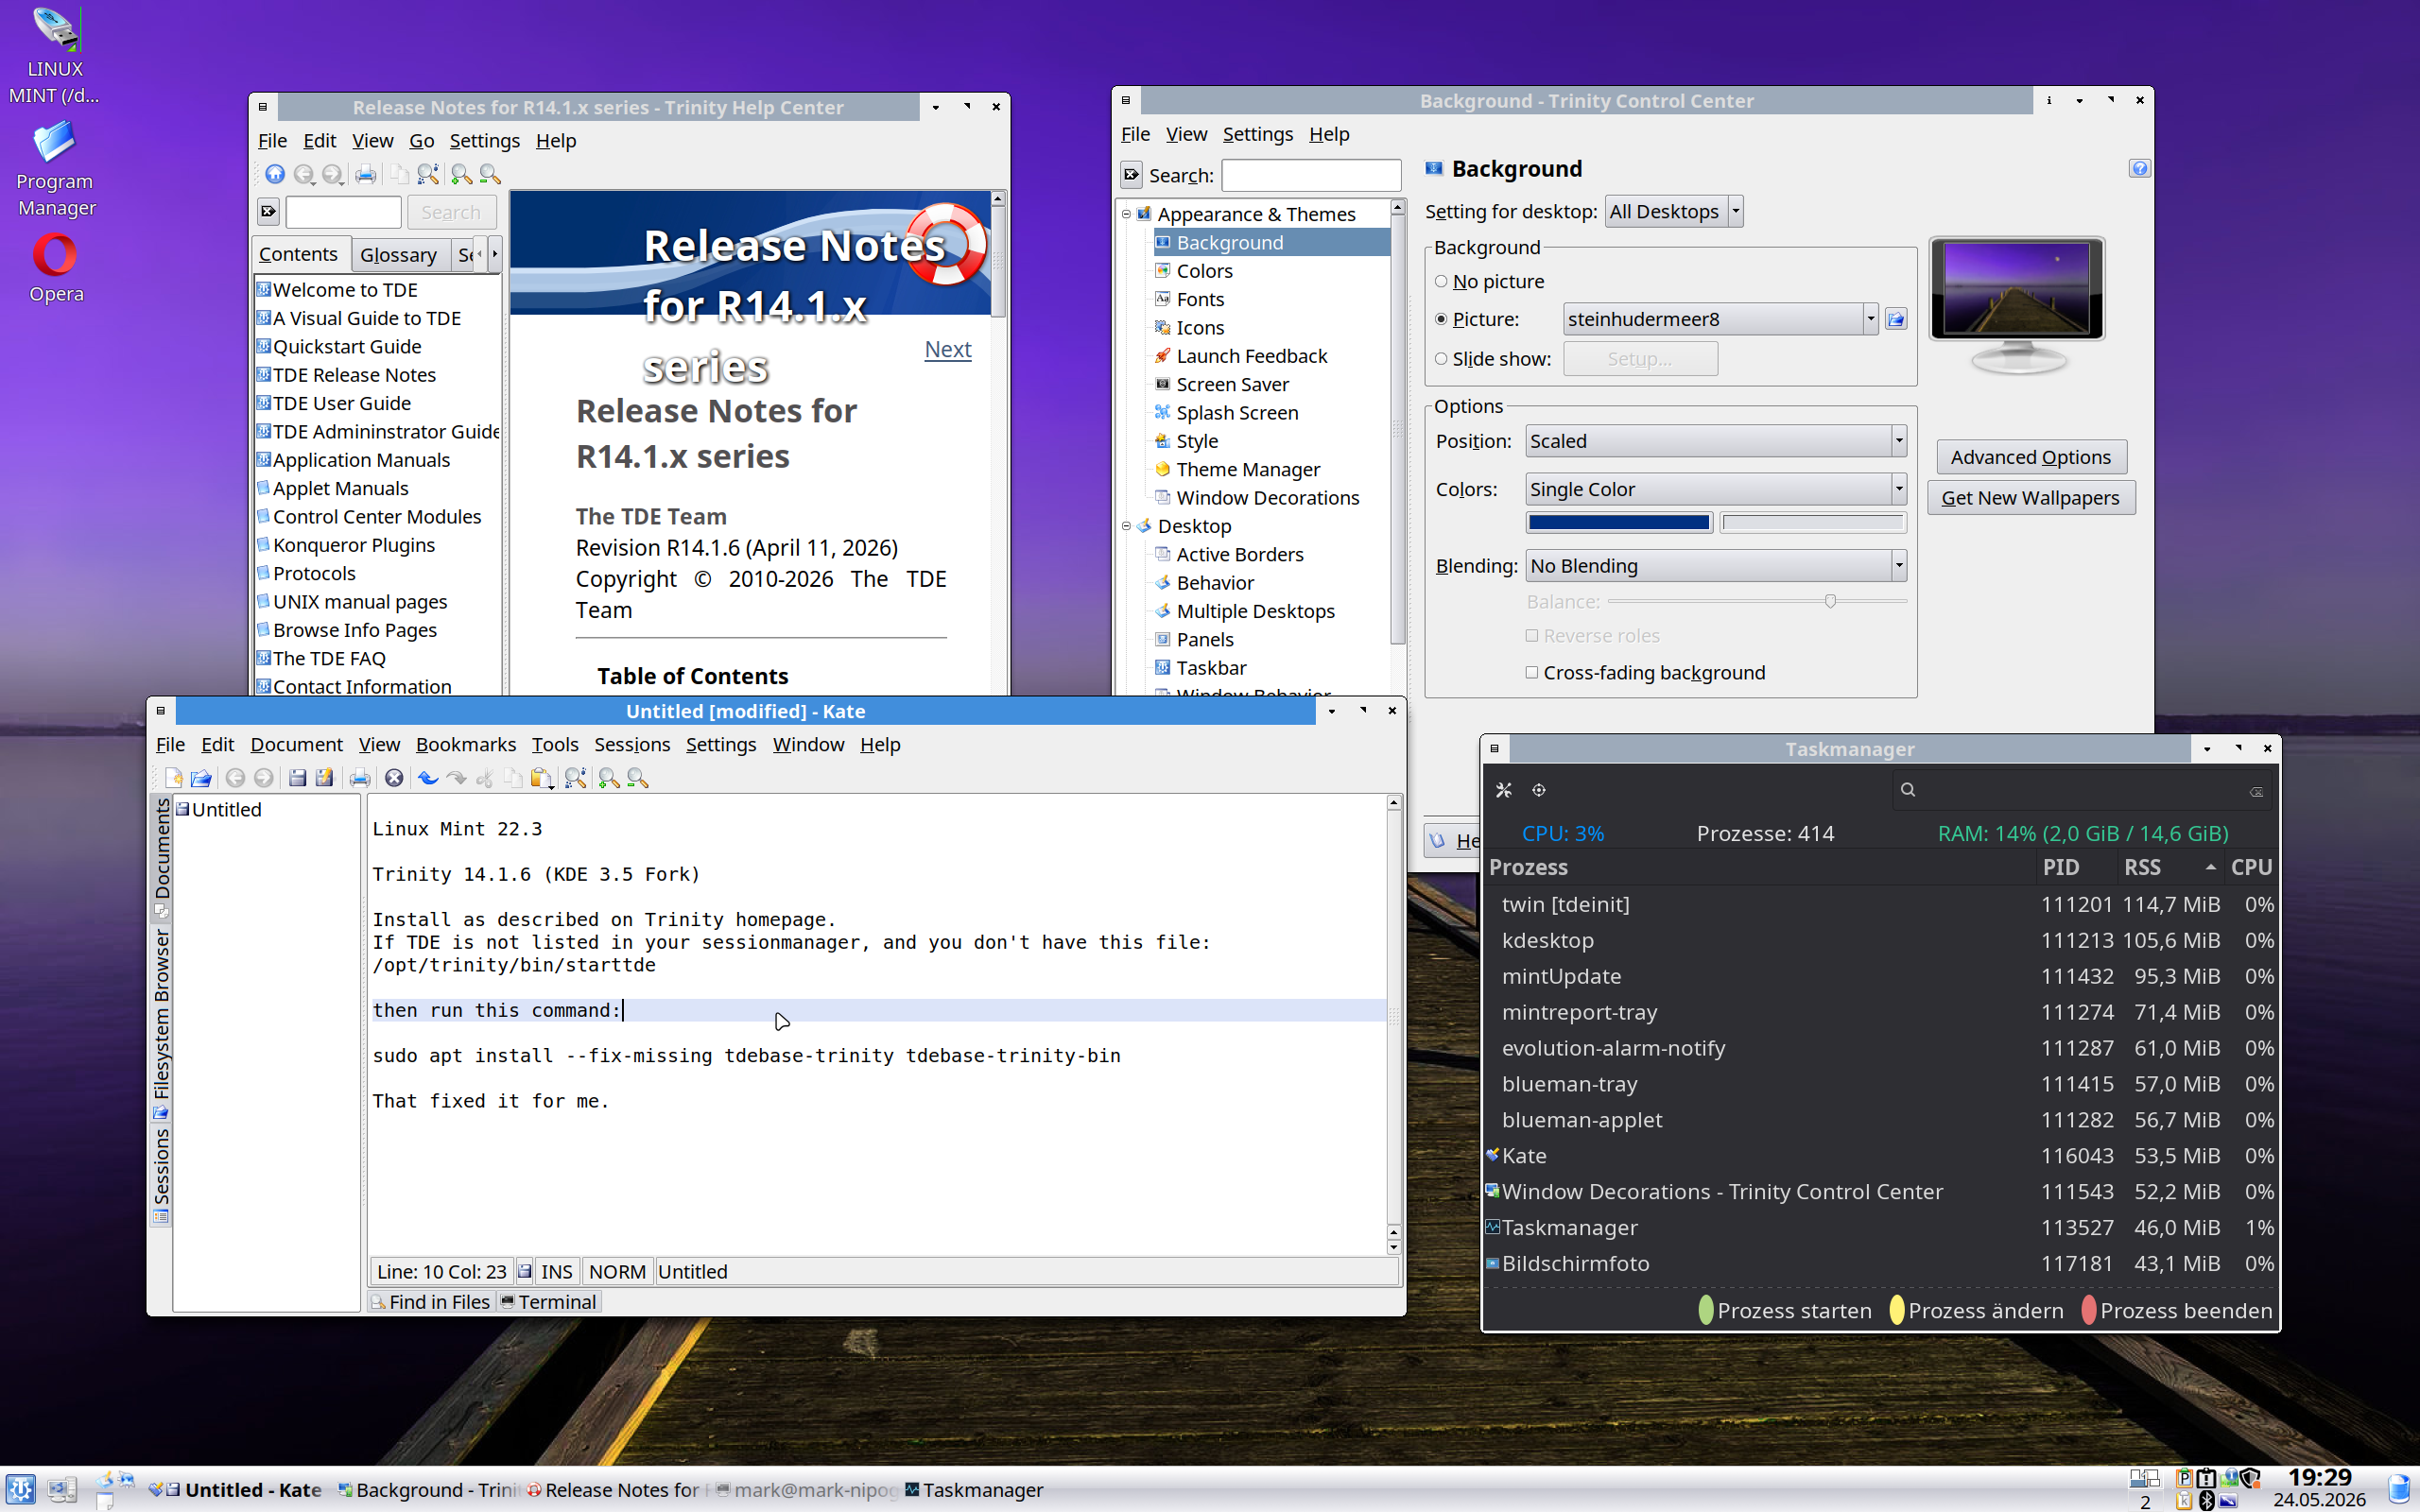
Task: Click the Zoom In icon in Kate toolbar
Action: tap(609, 778)
